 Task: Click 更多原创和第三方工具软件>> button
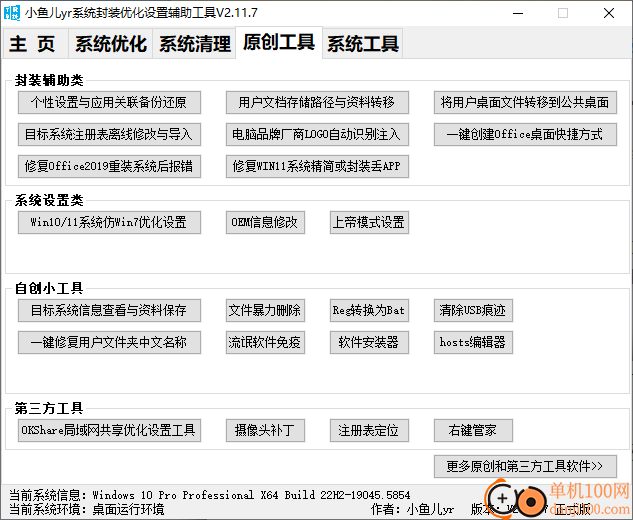(x=525, y=467)
